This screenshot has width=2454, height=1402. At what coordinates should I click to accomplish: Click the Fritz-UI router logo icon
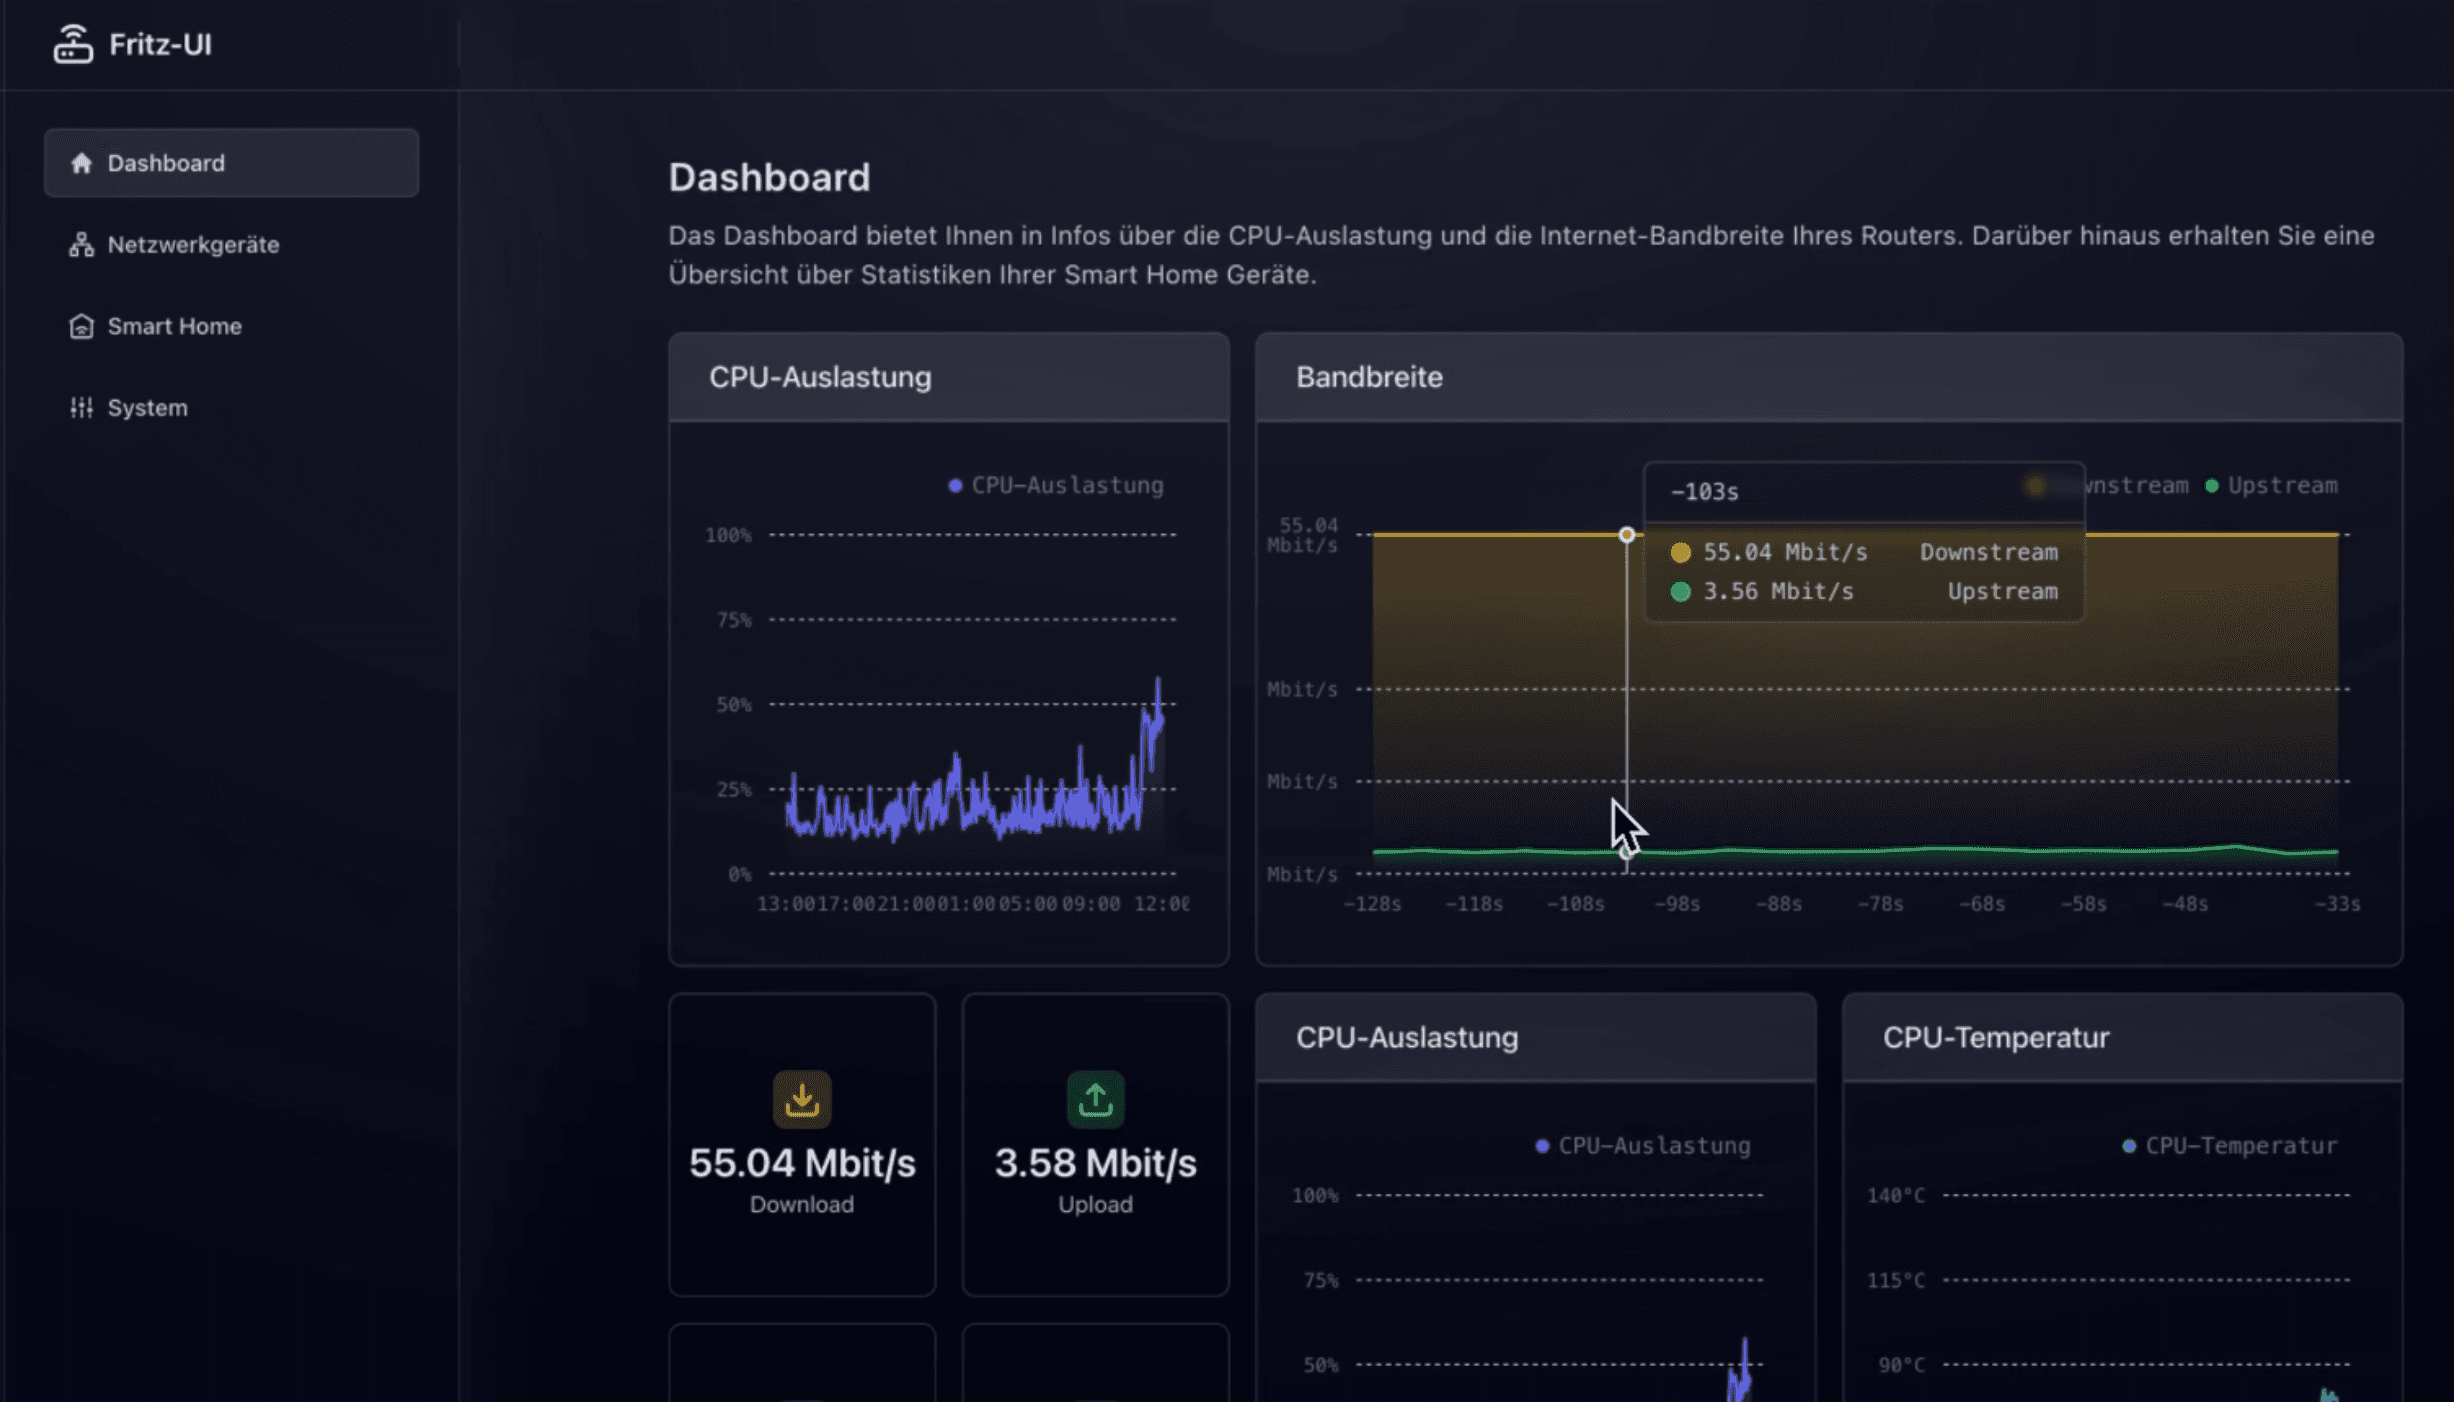click(x=73, y=44)
